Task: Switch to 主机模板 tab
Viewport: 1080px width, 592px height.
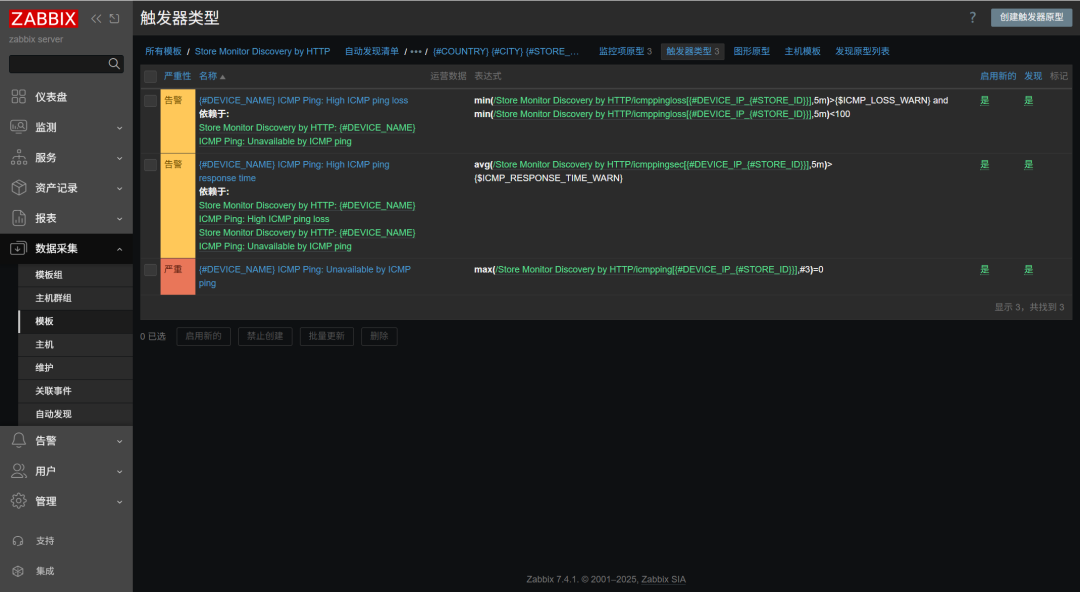Action: (x=802, y=52)
